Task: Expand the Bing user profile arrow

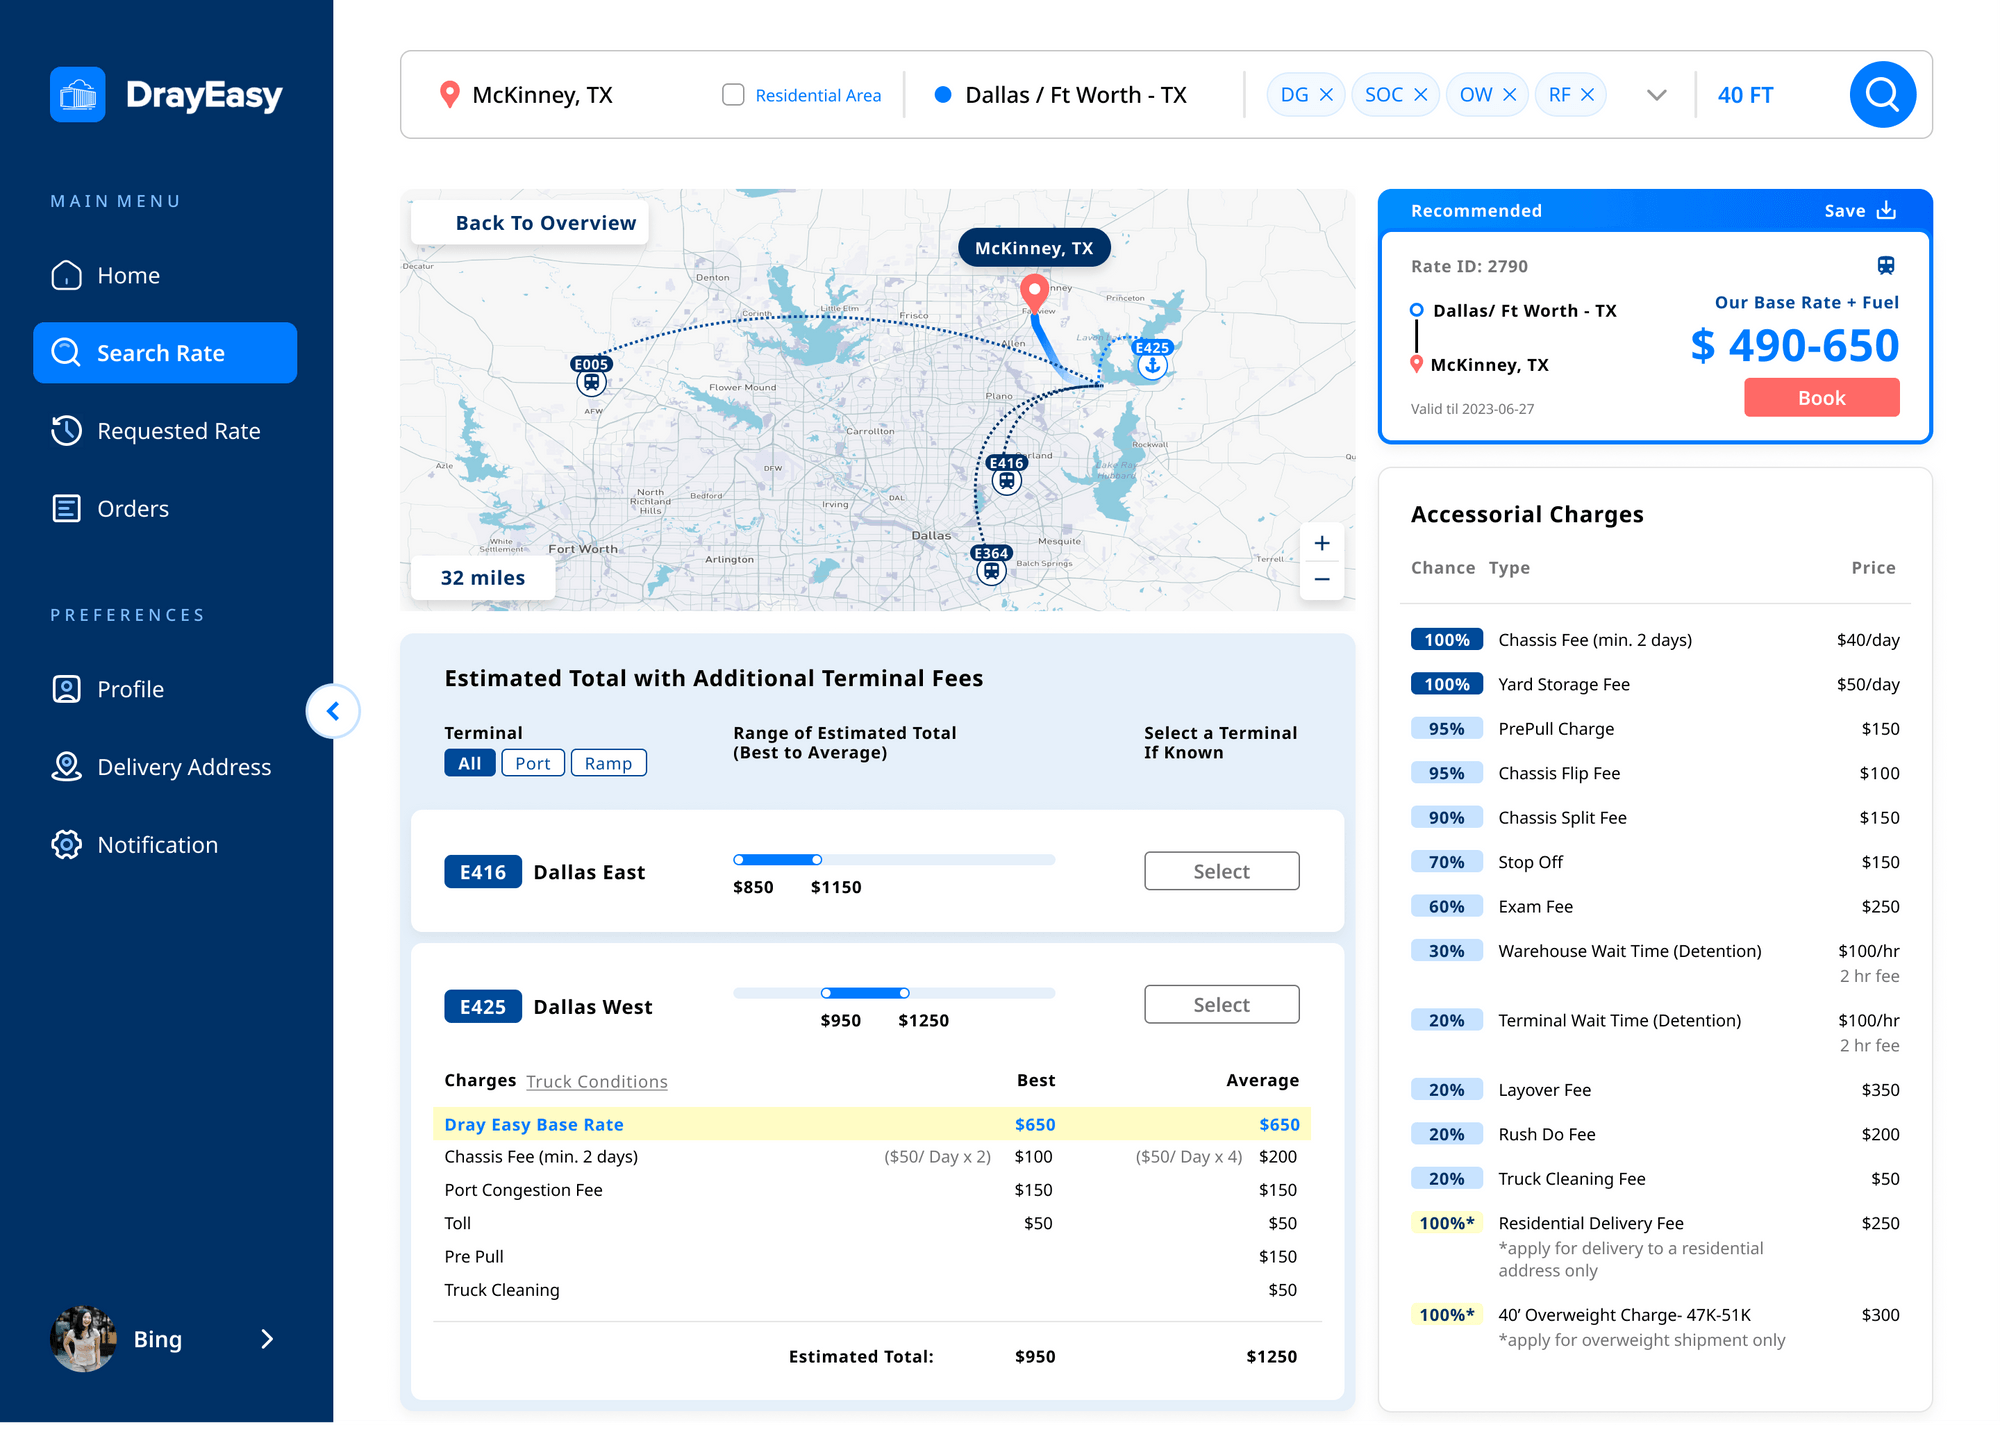Action: tap(267, 1339)
